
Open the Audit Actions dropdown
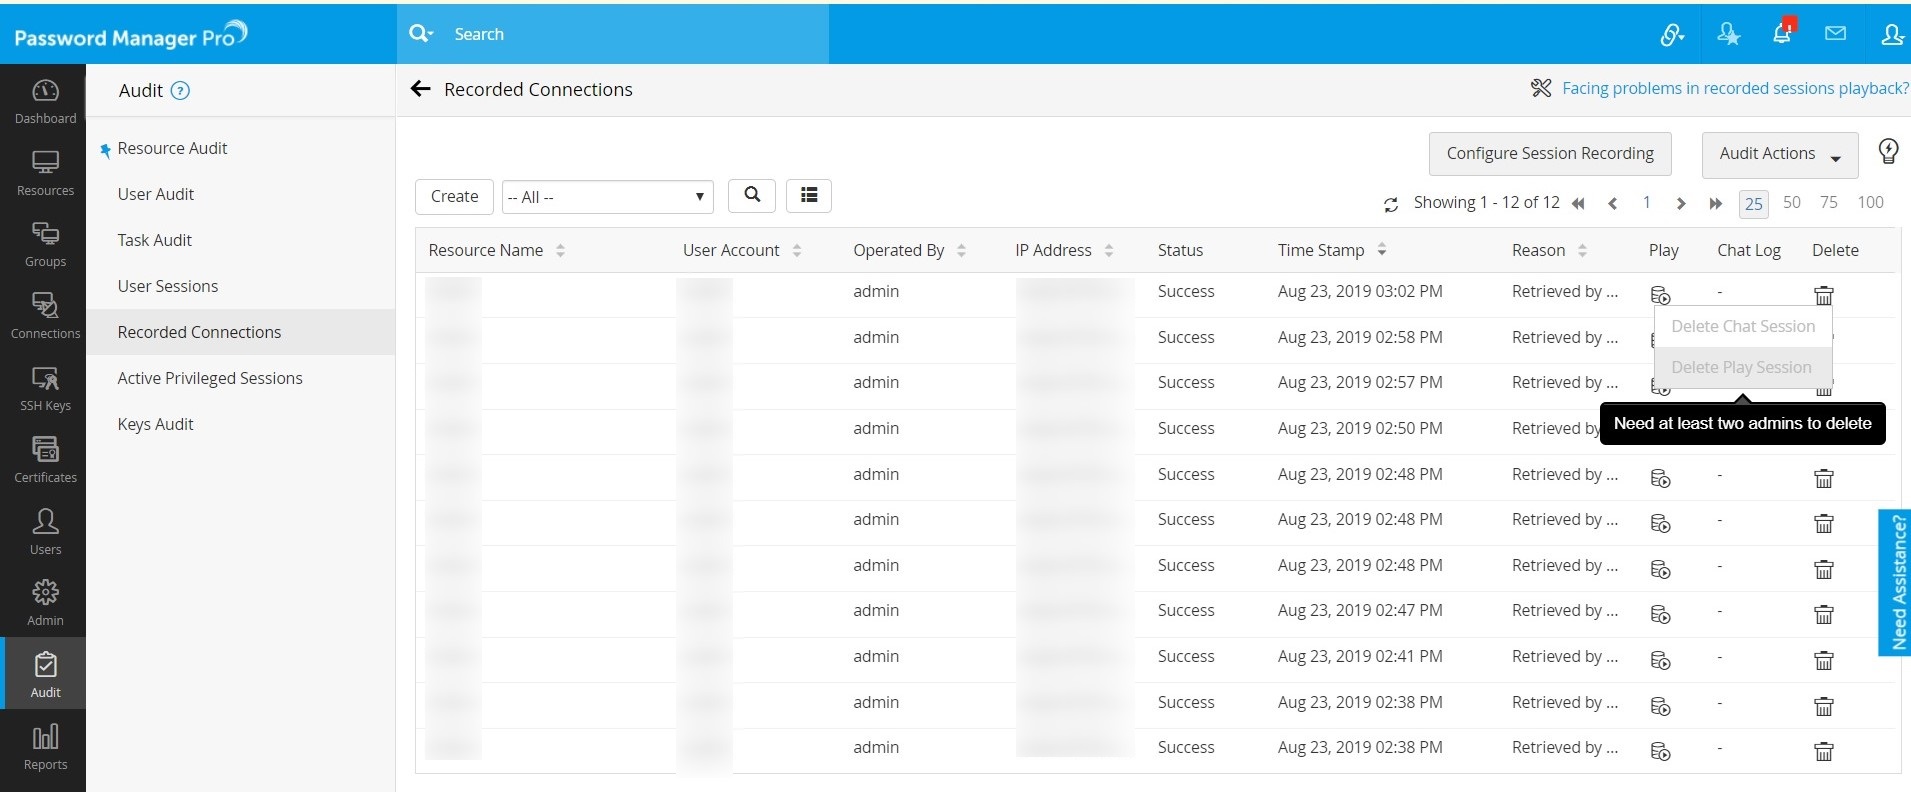(1779, 154)
